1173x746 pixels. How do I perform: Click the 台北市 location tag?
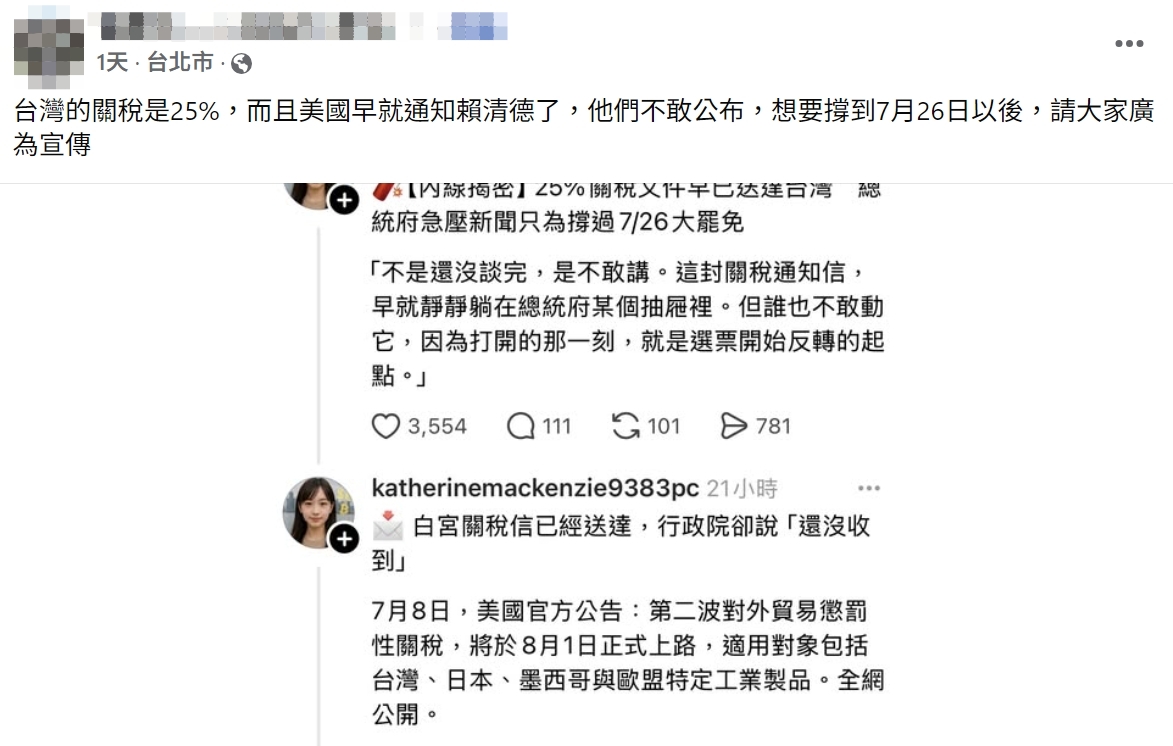[x=180, y=63]
